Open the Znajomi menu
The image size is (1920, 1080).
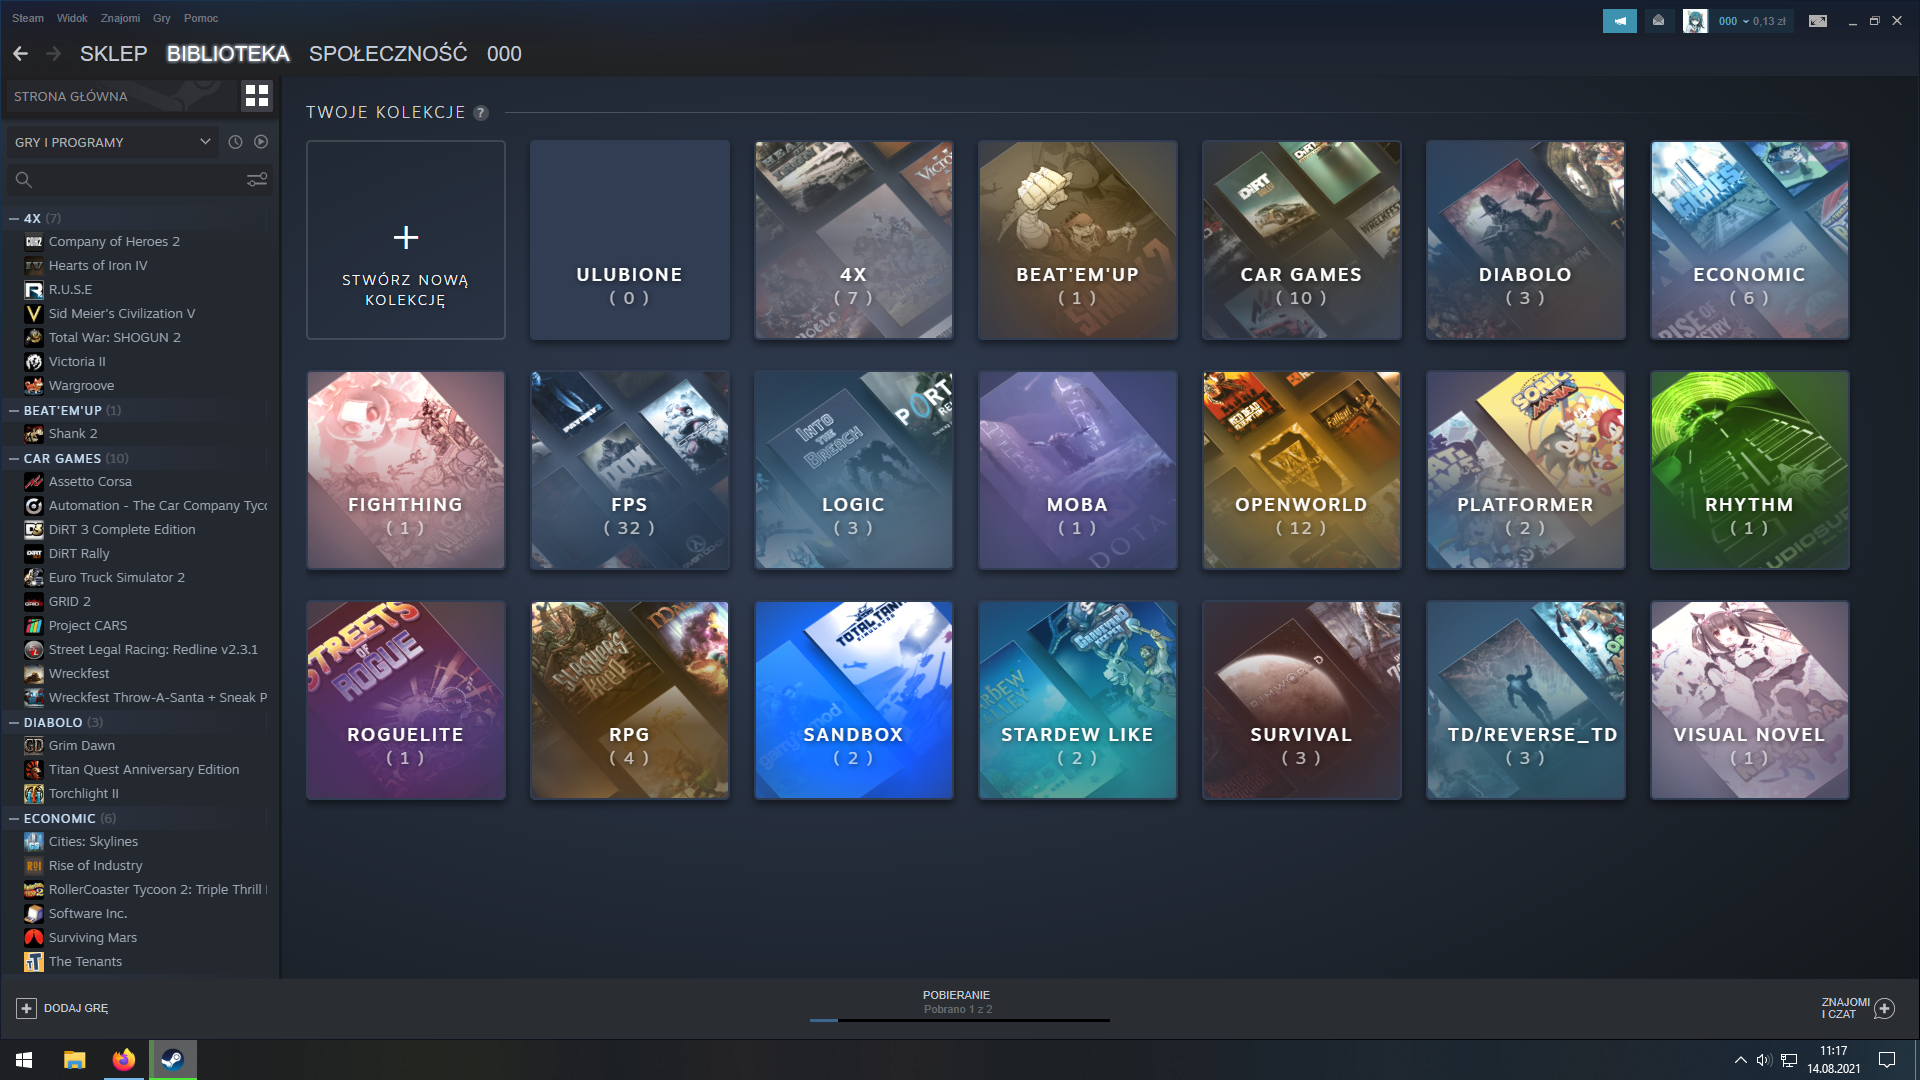[121, 18]
